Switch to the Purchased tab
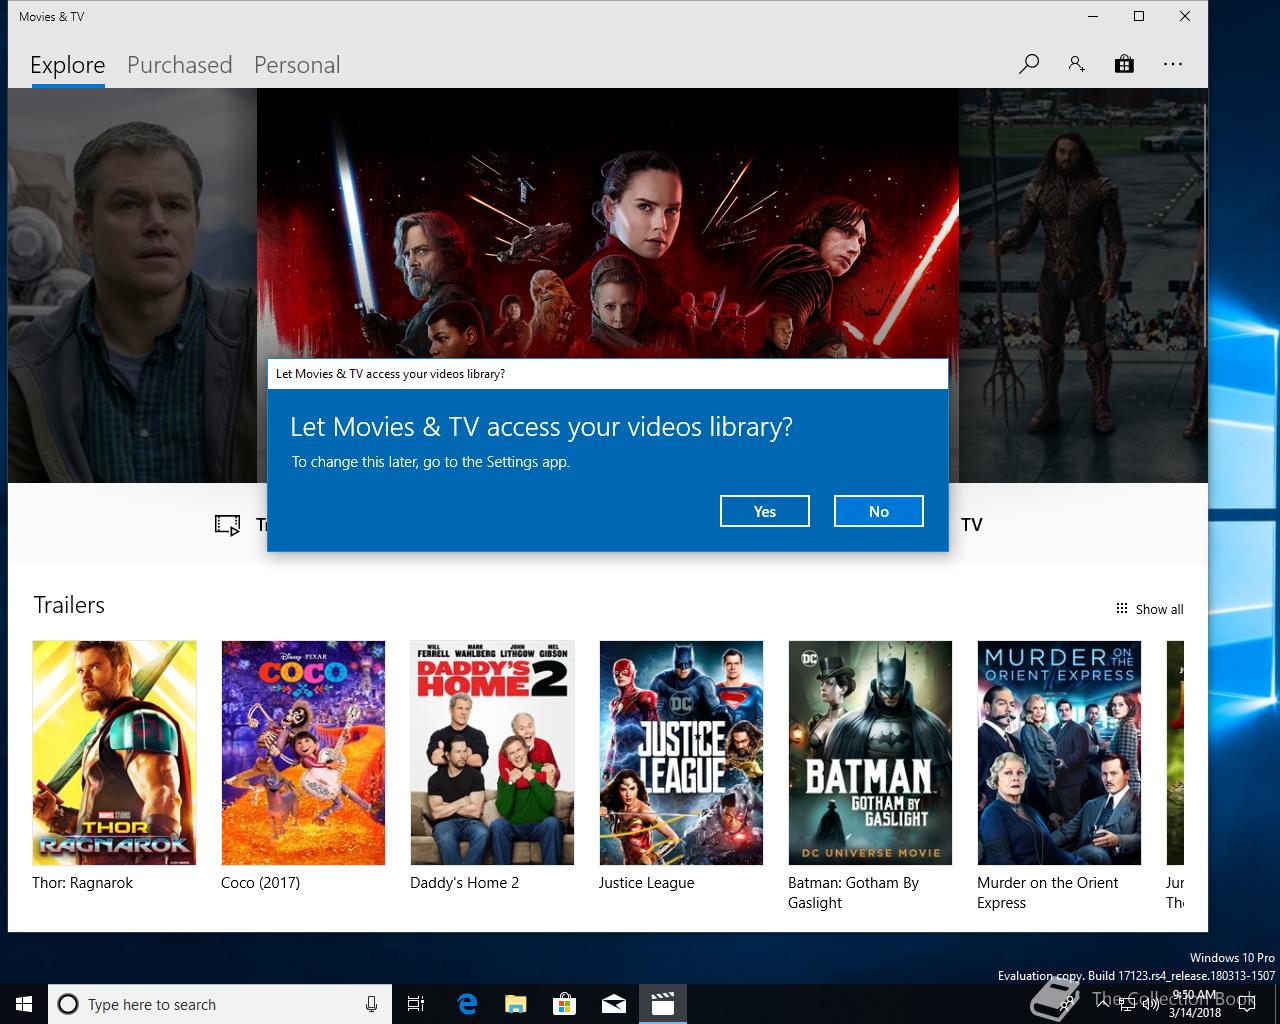1280x1024 pixels. coord(179,65)
